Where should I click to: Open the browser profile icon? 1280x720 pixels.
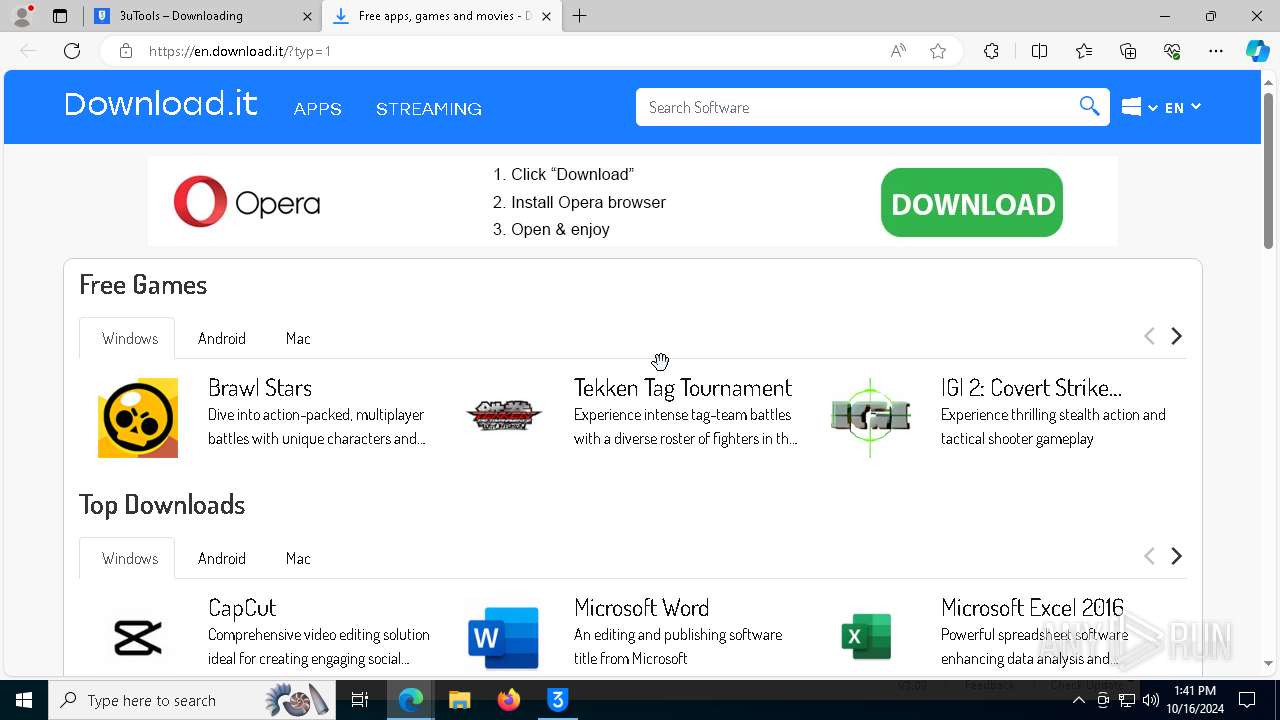point(22,16)
